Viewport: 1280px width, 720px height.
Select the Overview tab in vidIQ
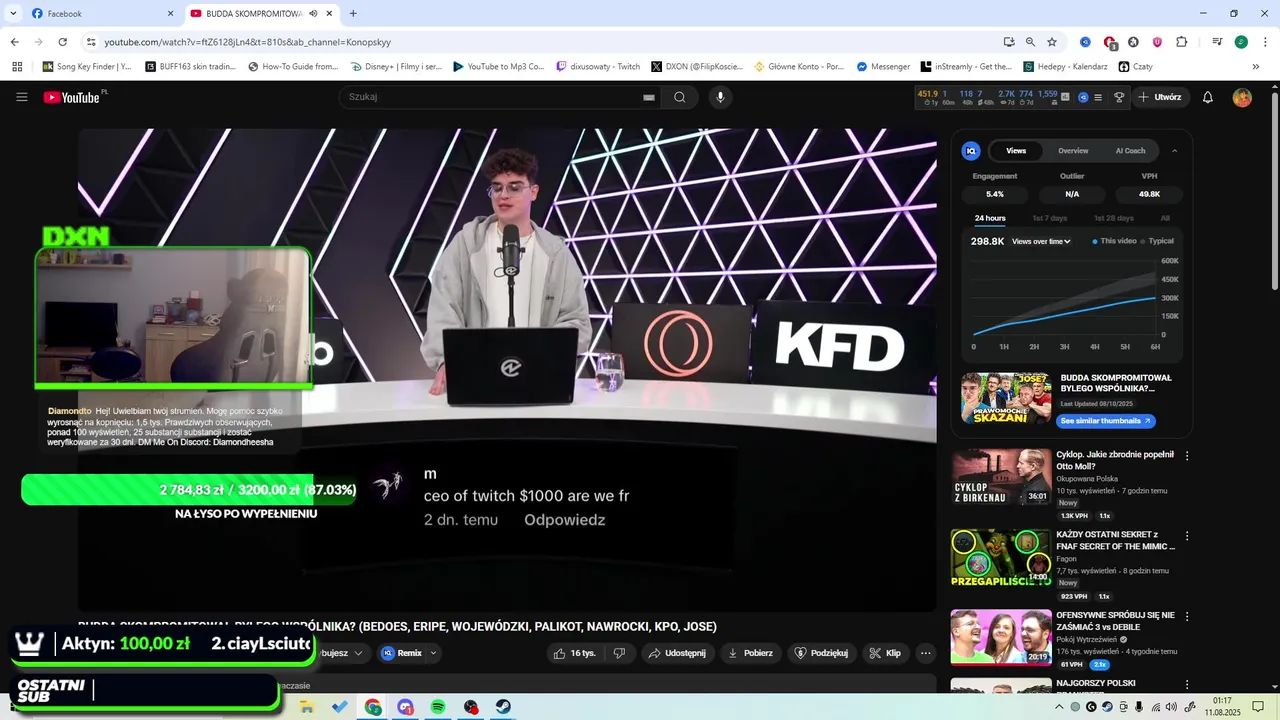click(x=1073, y=151)
